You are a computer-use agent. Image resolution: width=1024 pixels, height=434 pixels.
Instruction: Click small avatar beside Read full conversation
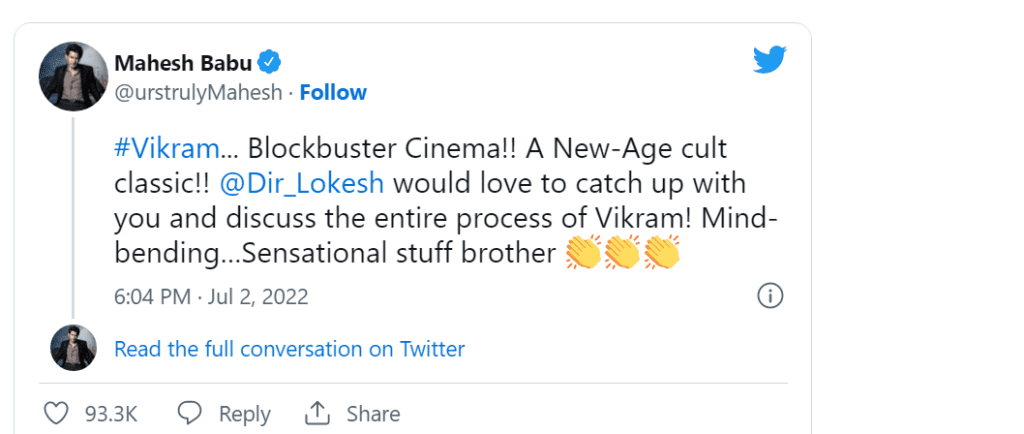(x=73, y=348)
